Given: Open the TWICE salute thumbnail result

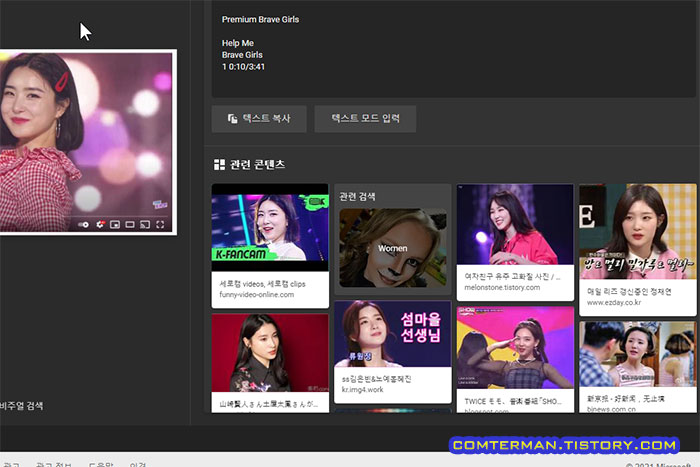Looking at the screenshot, I should pyautogui.click(x=515, y=347).
